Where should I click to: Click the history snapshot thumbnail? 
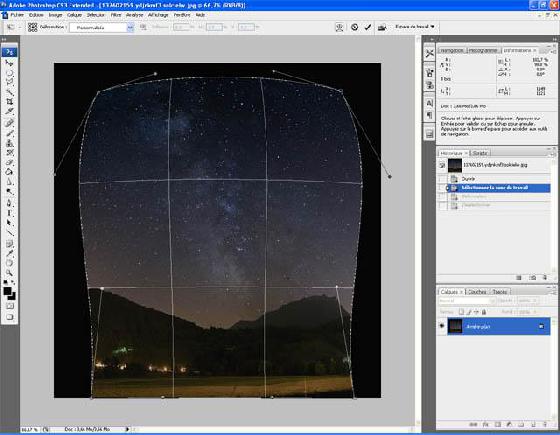(455, 165)
